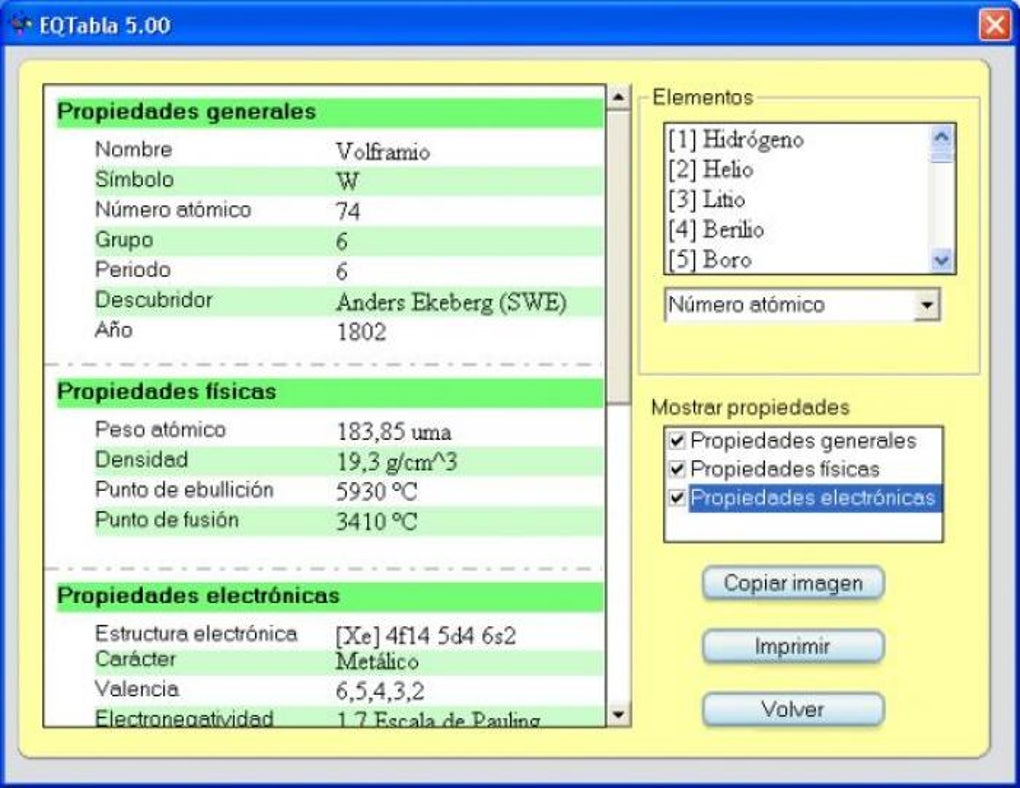
Task: Click the properties panel scrollbar thumb
Action: 618,257
